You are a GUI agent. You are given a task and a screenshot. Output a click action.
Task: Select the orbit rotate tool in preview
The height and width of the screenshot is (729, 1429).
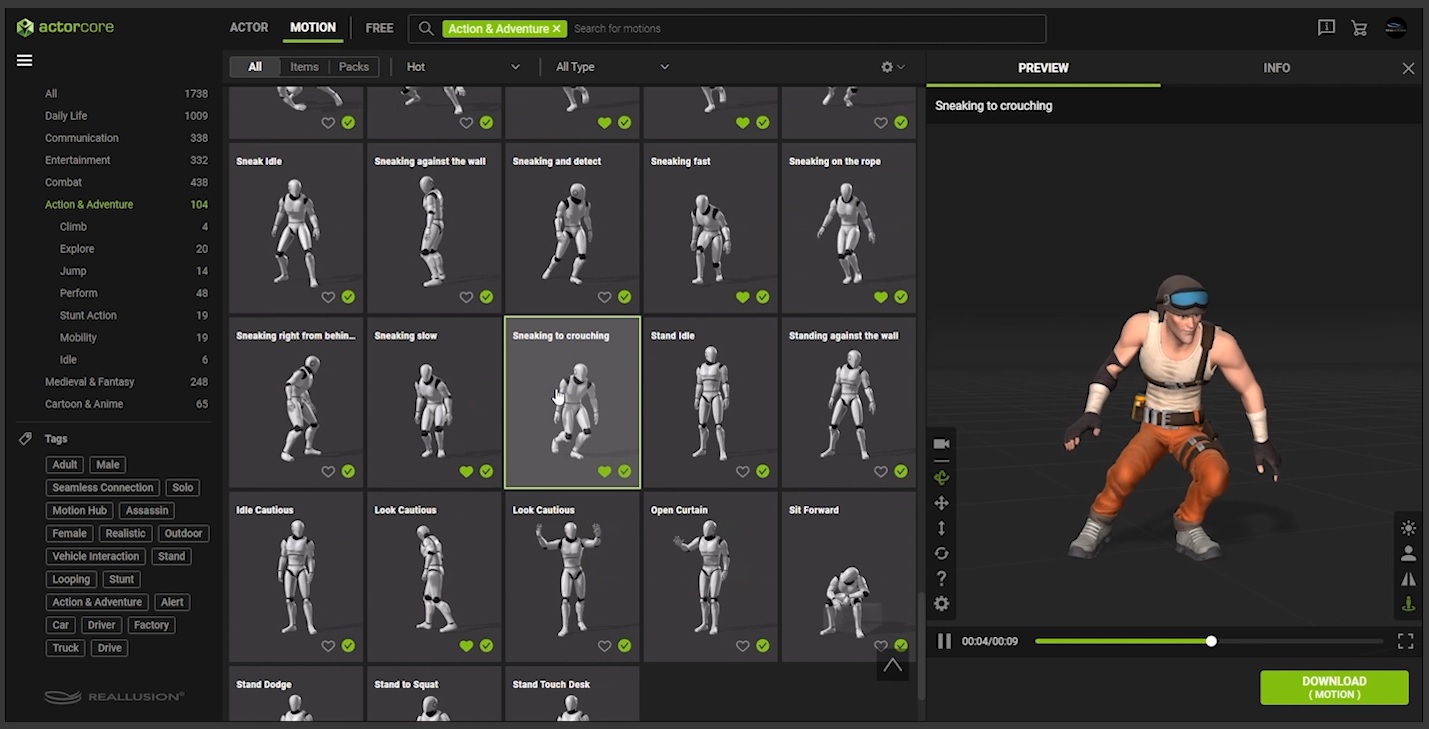coord(941,478)
